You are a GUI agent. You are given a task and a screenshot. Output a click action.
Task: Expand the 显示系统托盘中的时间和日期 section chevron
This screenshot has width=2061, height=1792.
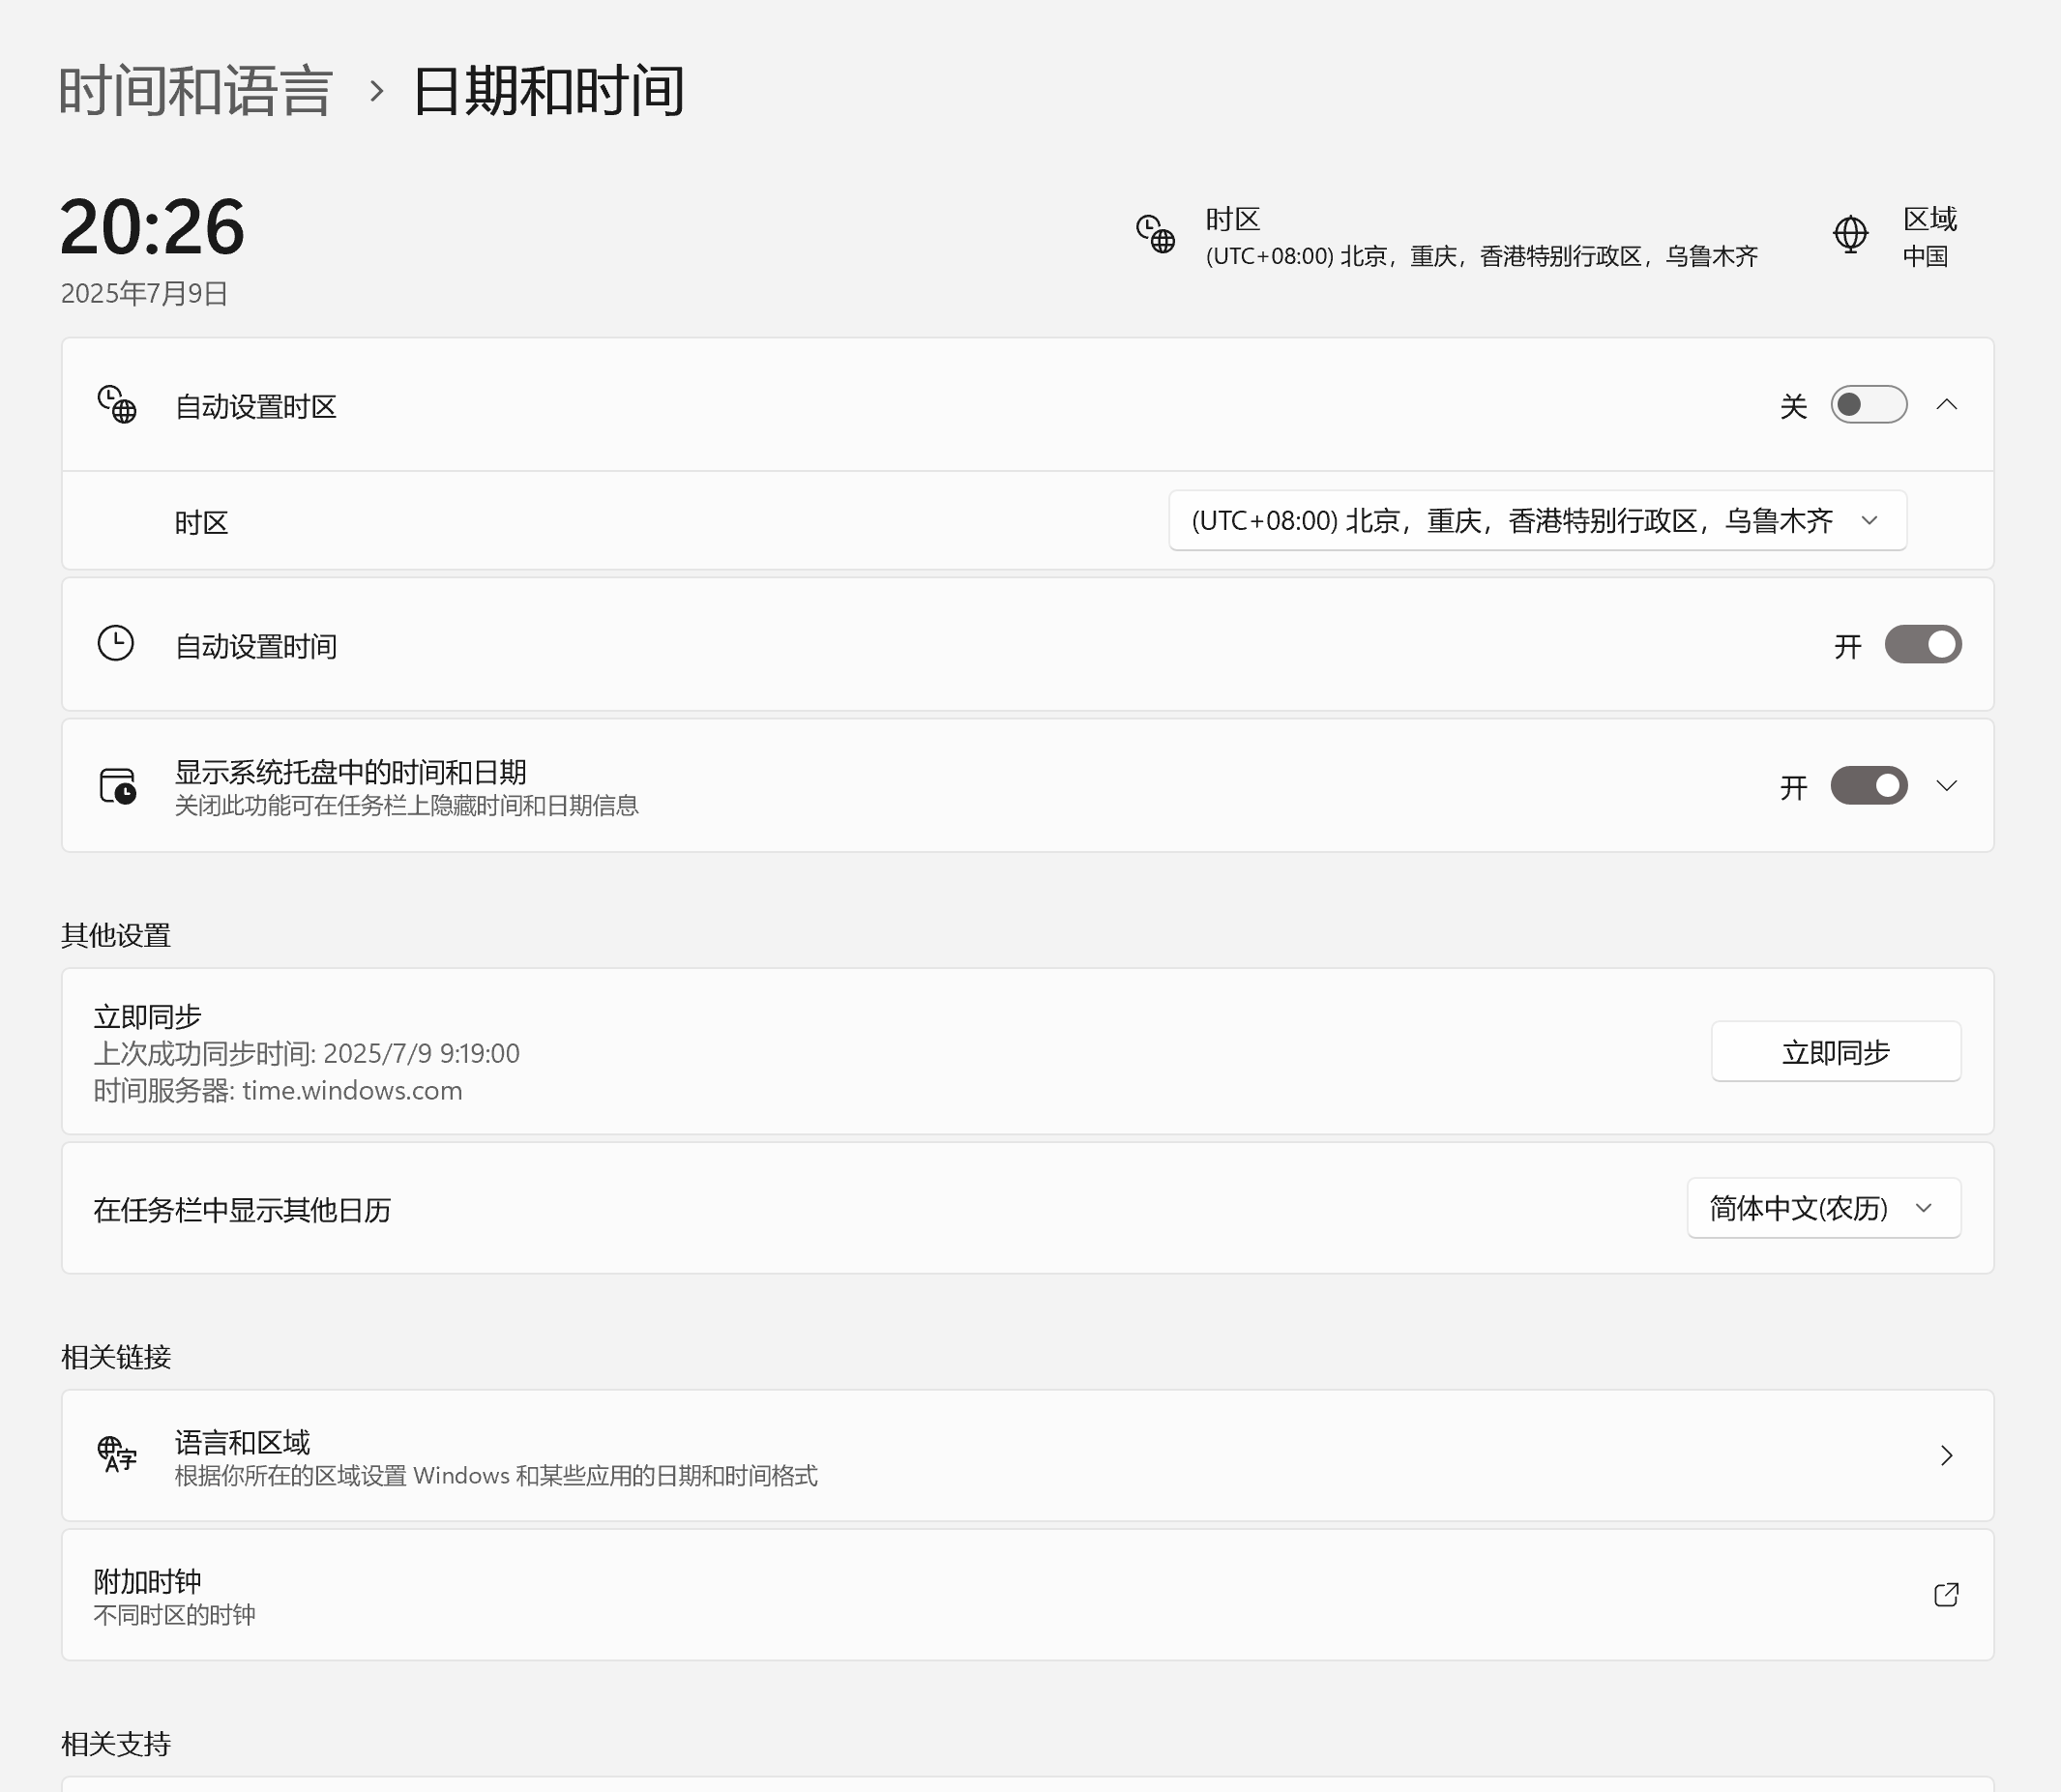pos(1946,786)
